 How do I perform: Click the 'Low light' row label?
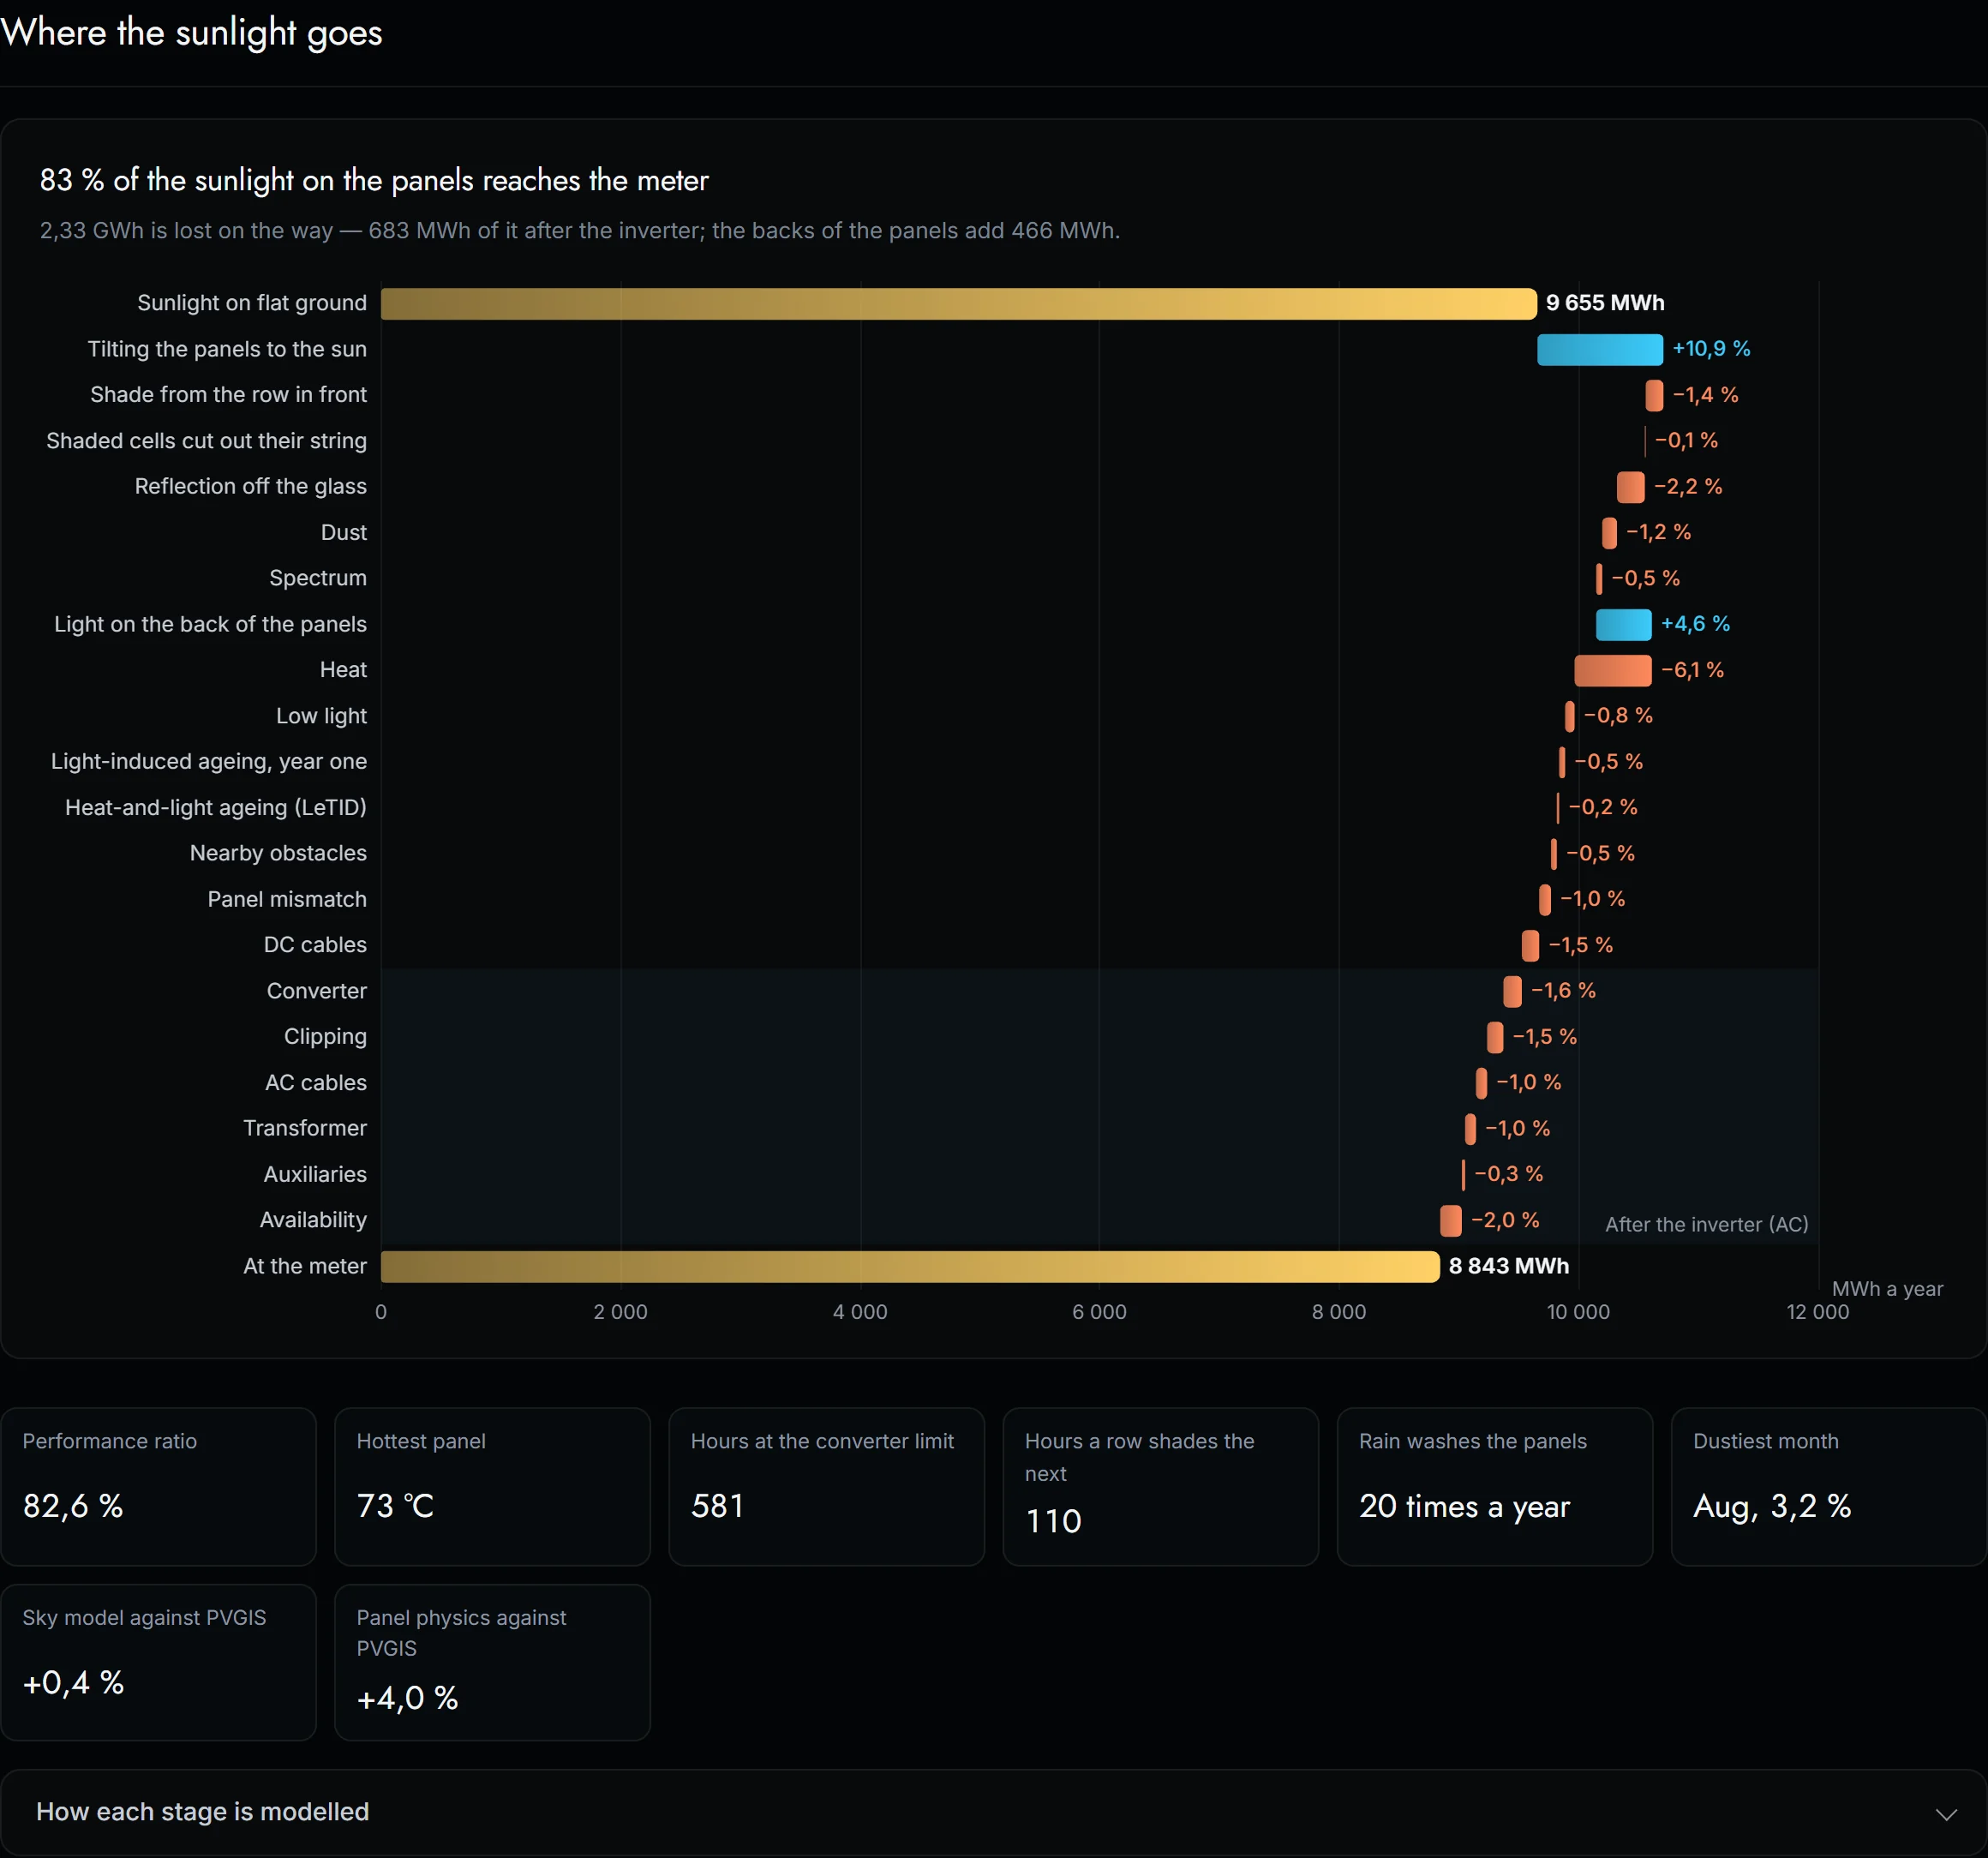click(321, 716)
